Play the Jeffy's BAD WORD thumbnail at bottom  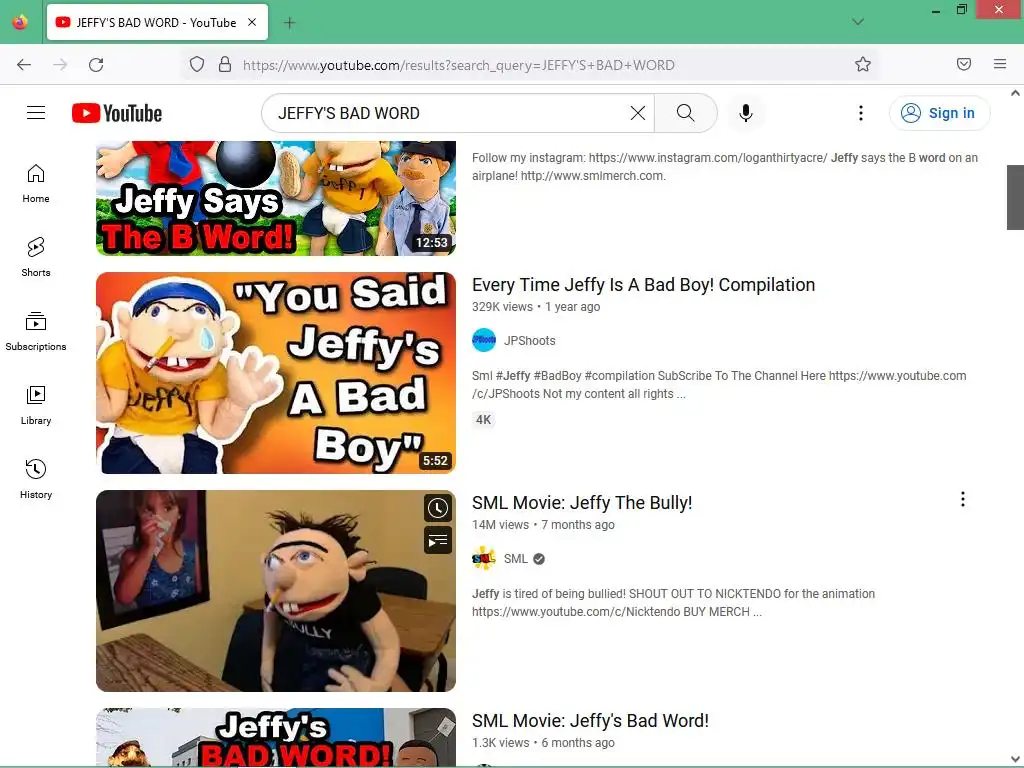tap(276, 737)
